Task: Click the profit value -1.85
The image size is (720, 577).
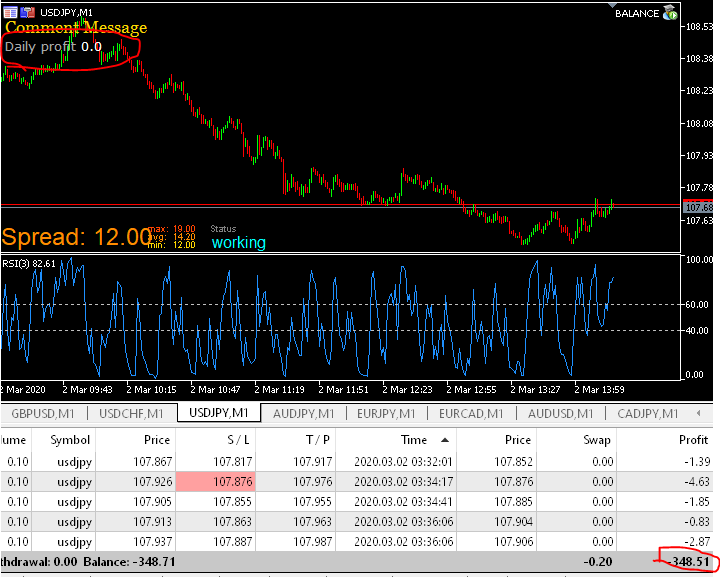Action: coord(697,502)
